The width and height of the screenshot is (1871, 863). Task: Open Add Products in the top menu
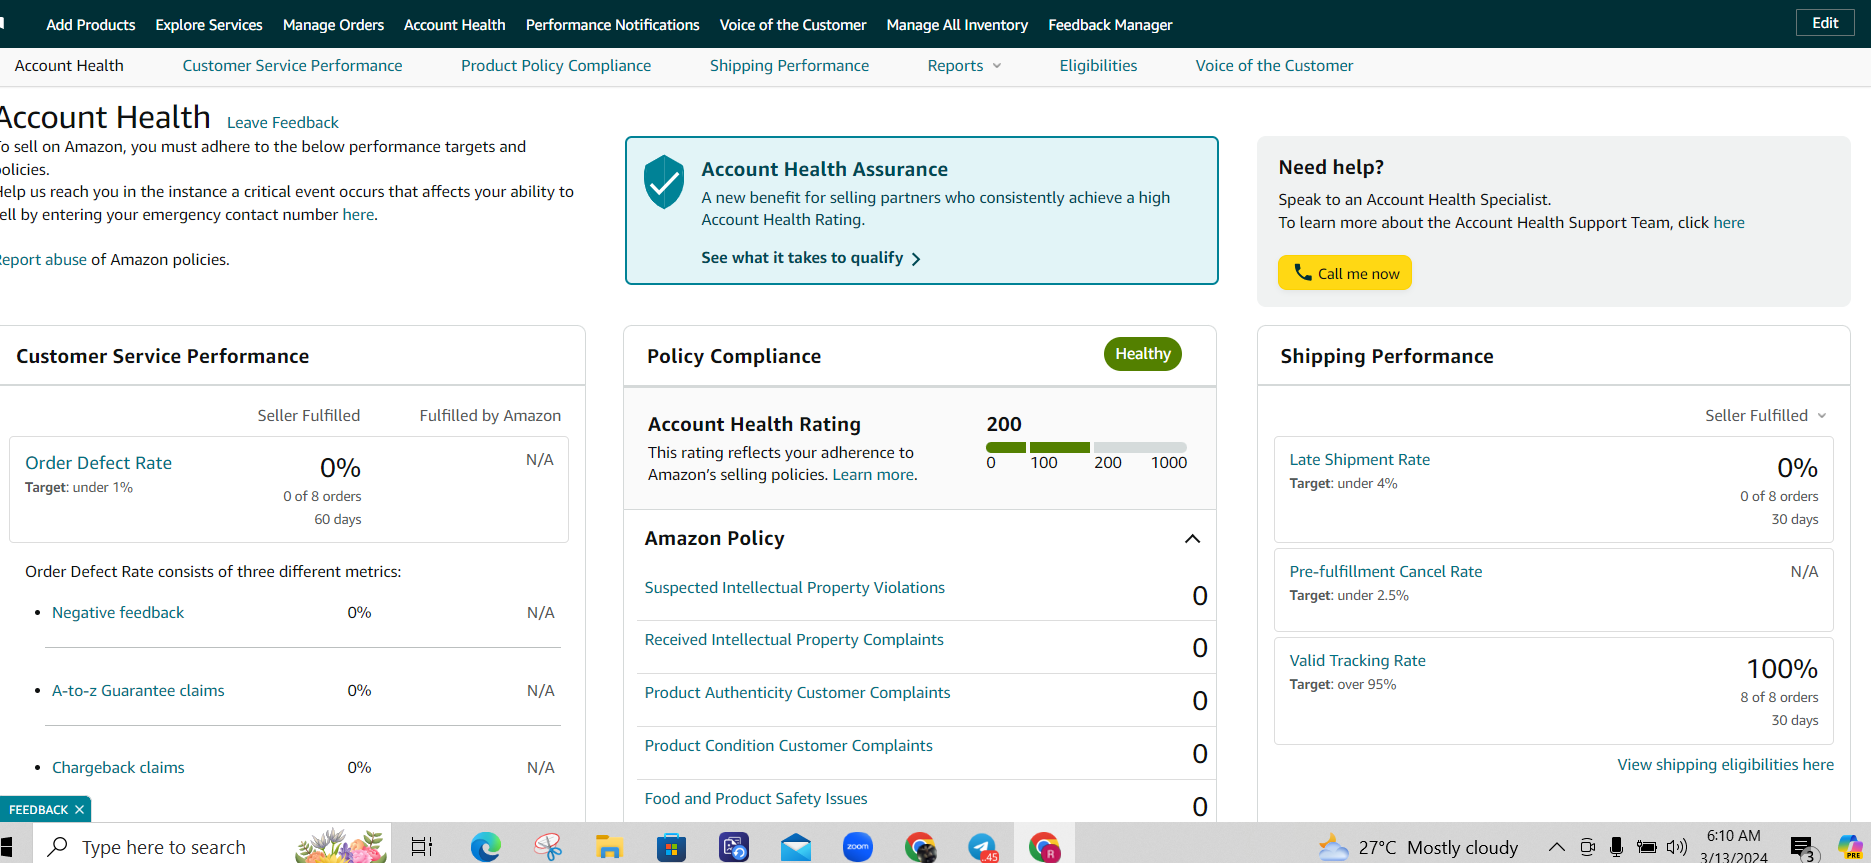(91, 25)
